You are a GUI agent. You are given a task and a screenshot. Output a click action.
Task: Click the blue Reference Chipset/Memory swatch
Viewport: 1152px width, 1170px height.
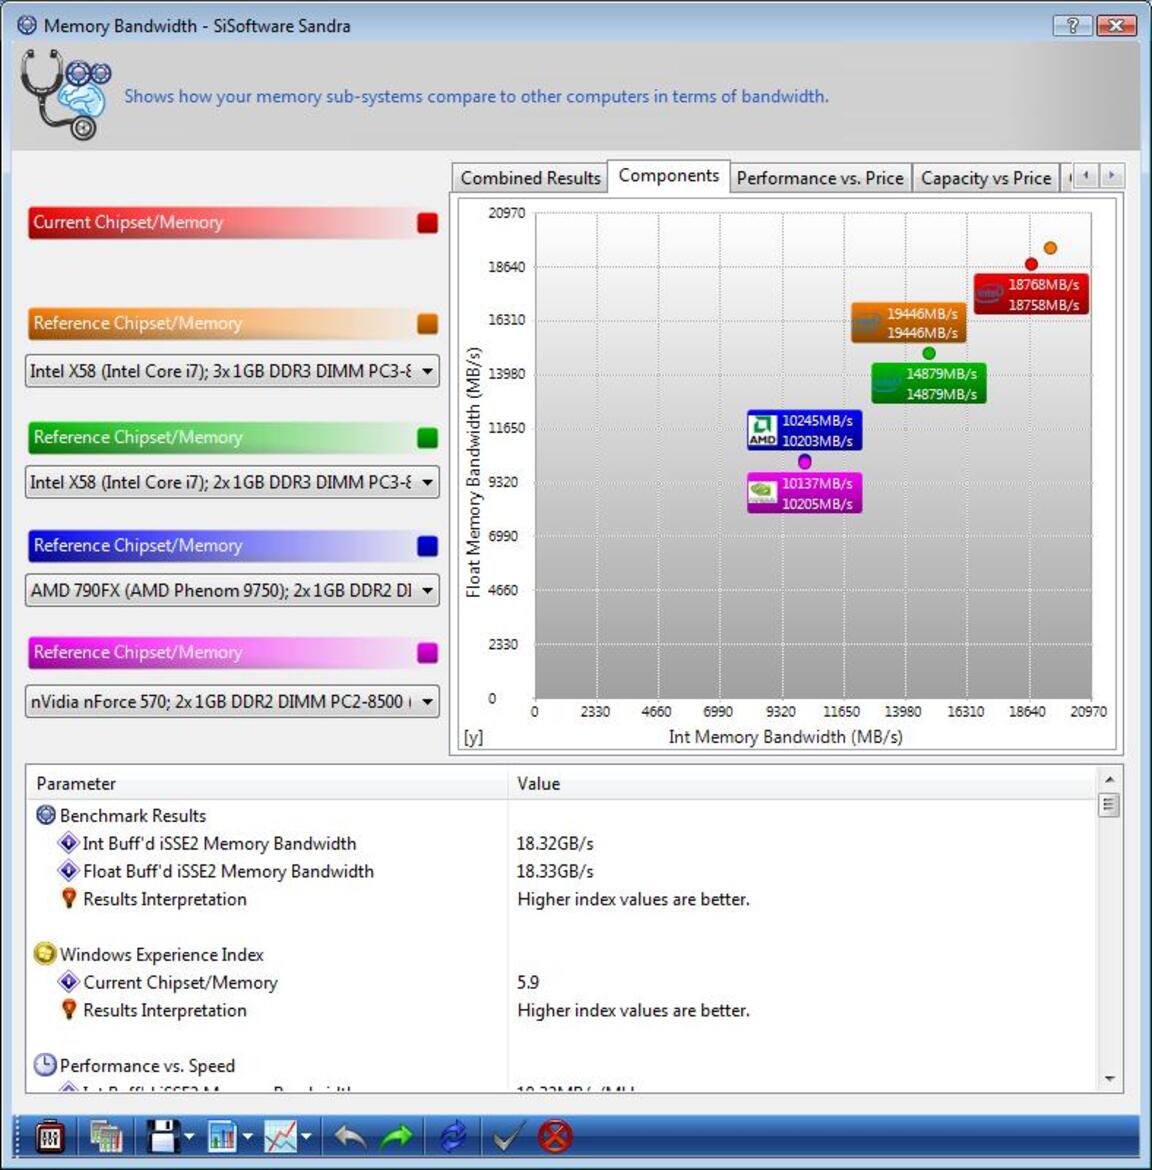pyautogui.click(x=428, y=545)
